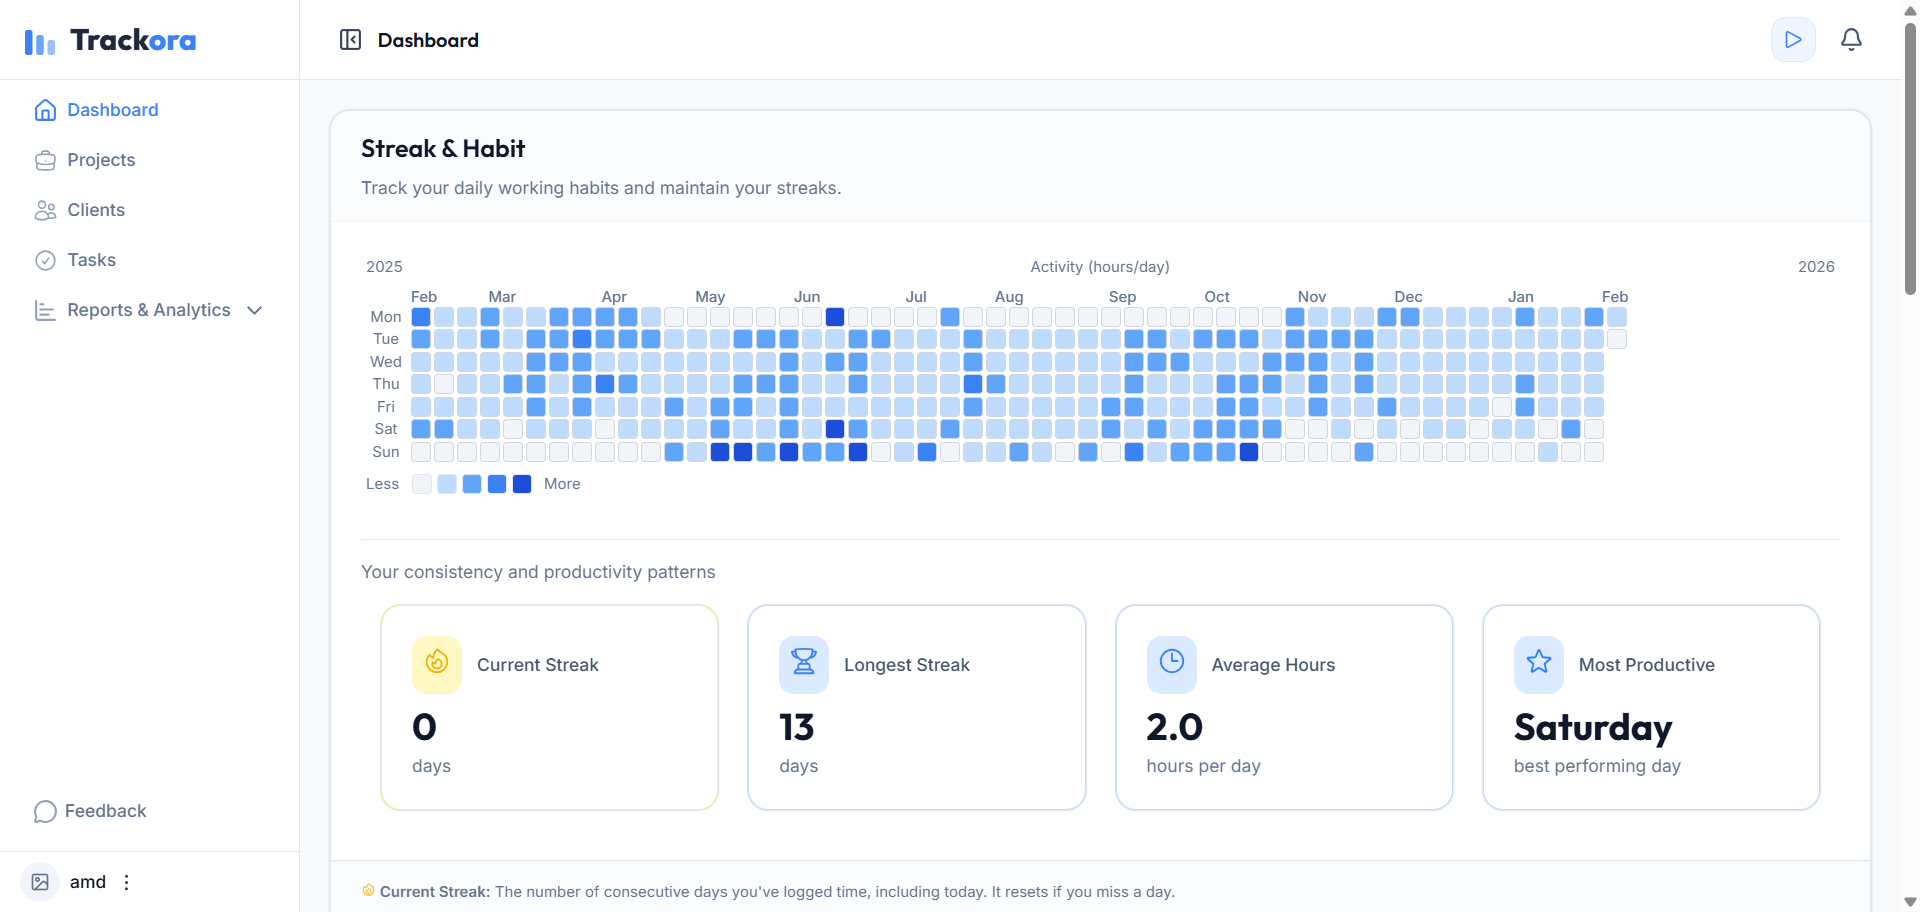This screenshot has height=912, width=1920.
Task: Select the Projects briefcase icon
Action: pyautogui.click(x=46, y=160)
